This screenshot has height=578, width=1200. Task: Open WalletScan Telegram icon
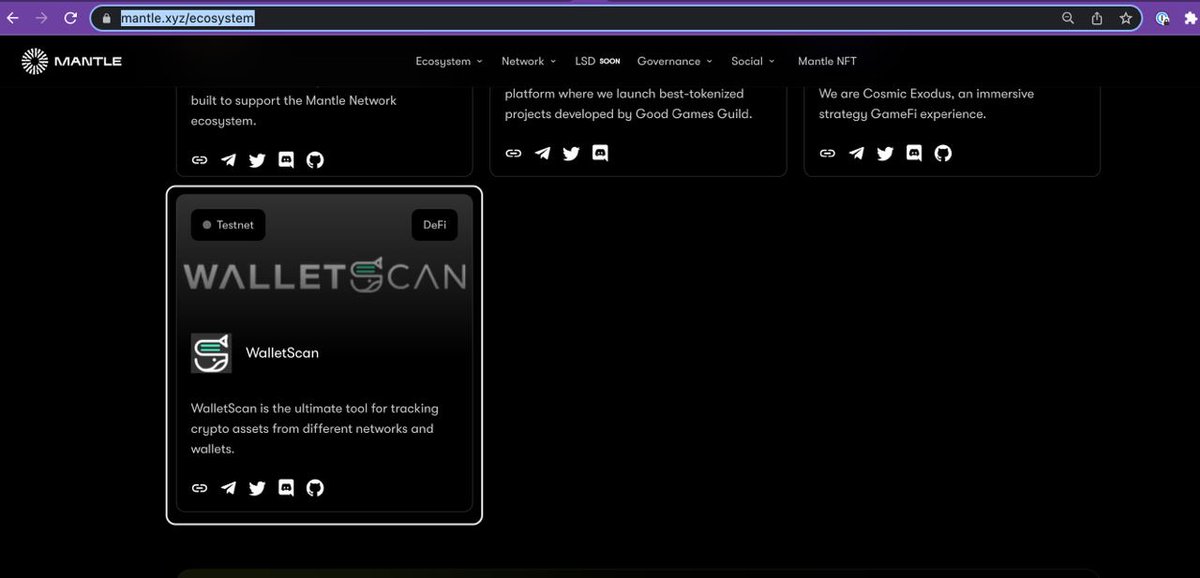(x=228, y=488)
